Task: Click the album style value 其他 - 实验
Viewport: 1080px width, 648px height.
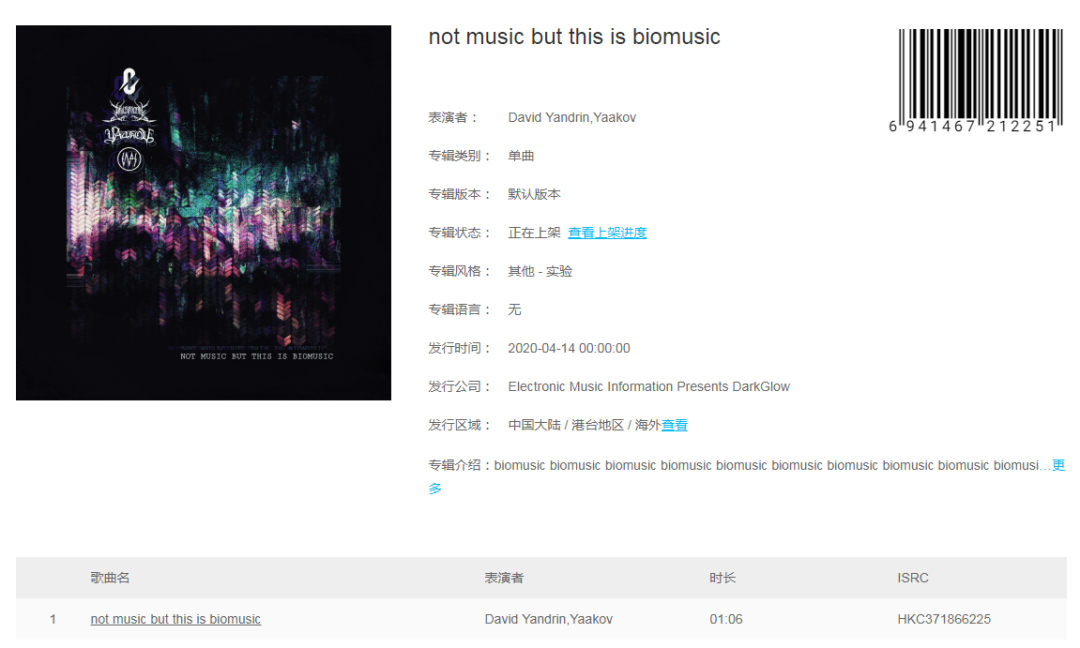Action: tap(540, 271)
